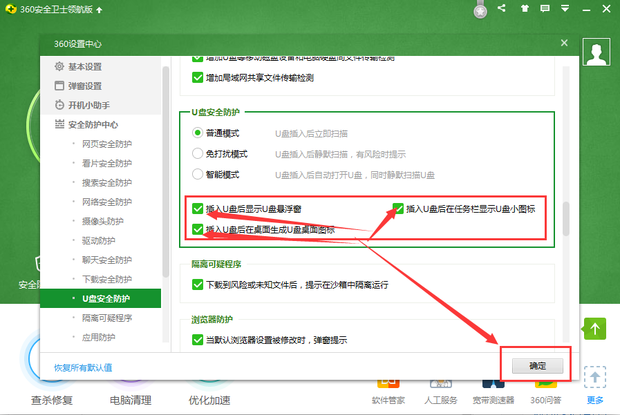
Task: Toggle 当默认浏览器设置被修改时 checkbox
Action: (197, 340)
